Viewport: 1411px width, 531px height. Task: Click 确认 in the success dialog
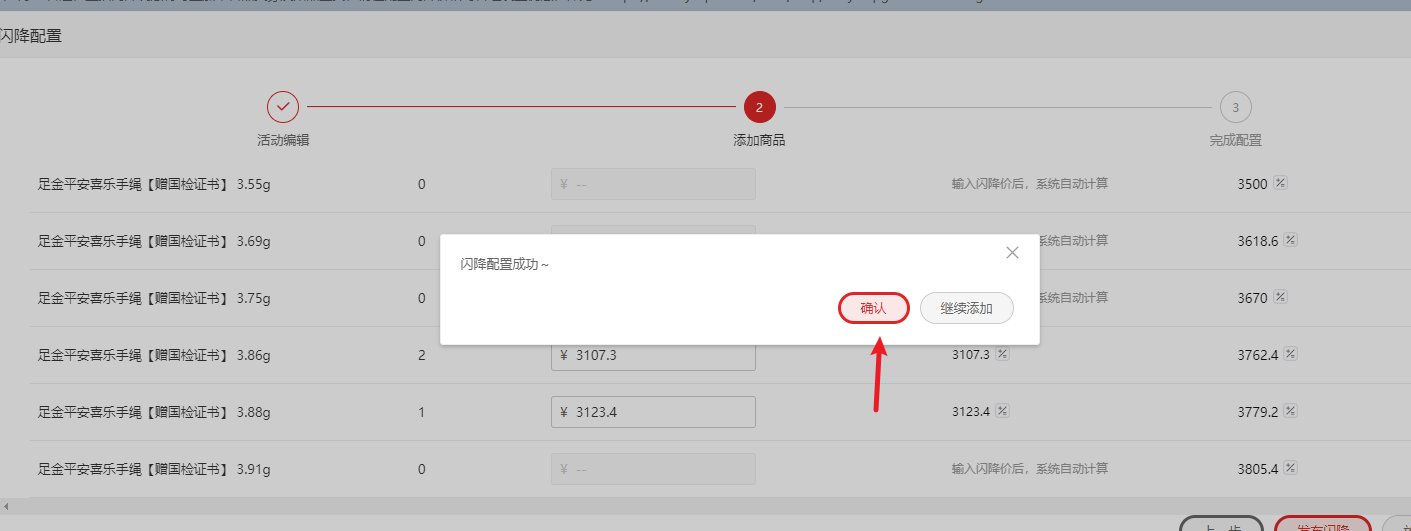(x=873, y=308)
